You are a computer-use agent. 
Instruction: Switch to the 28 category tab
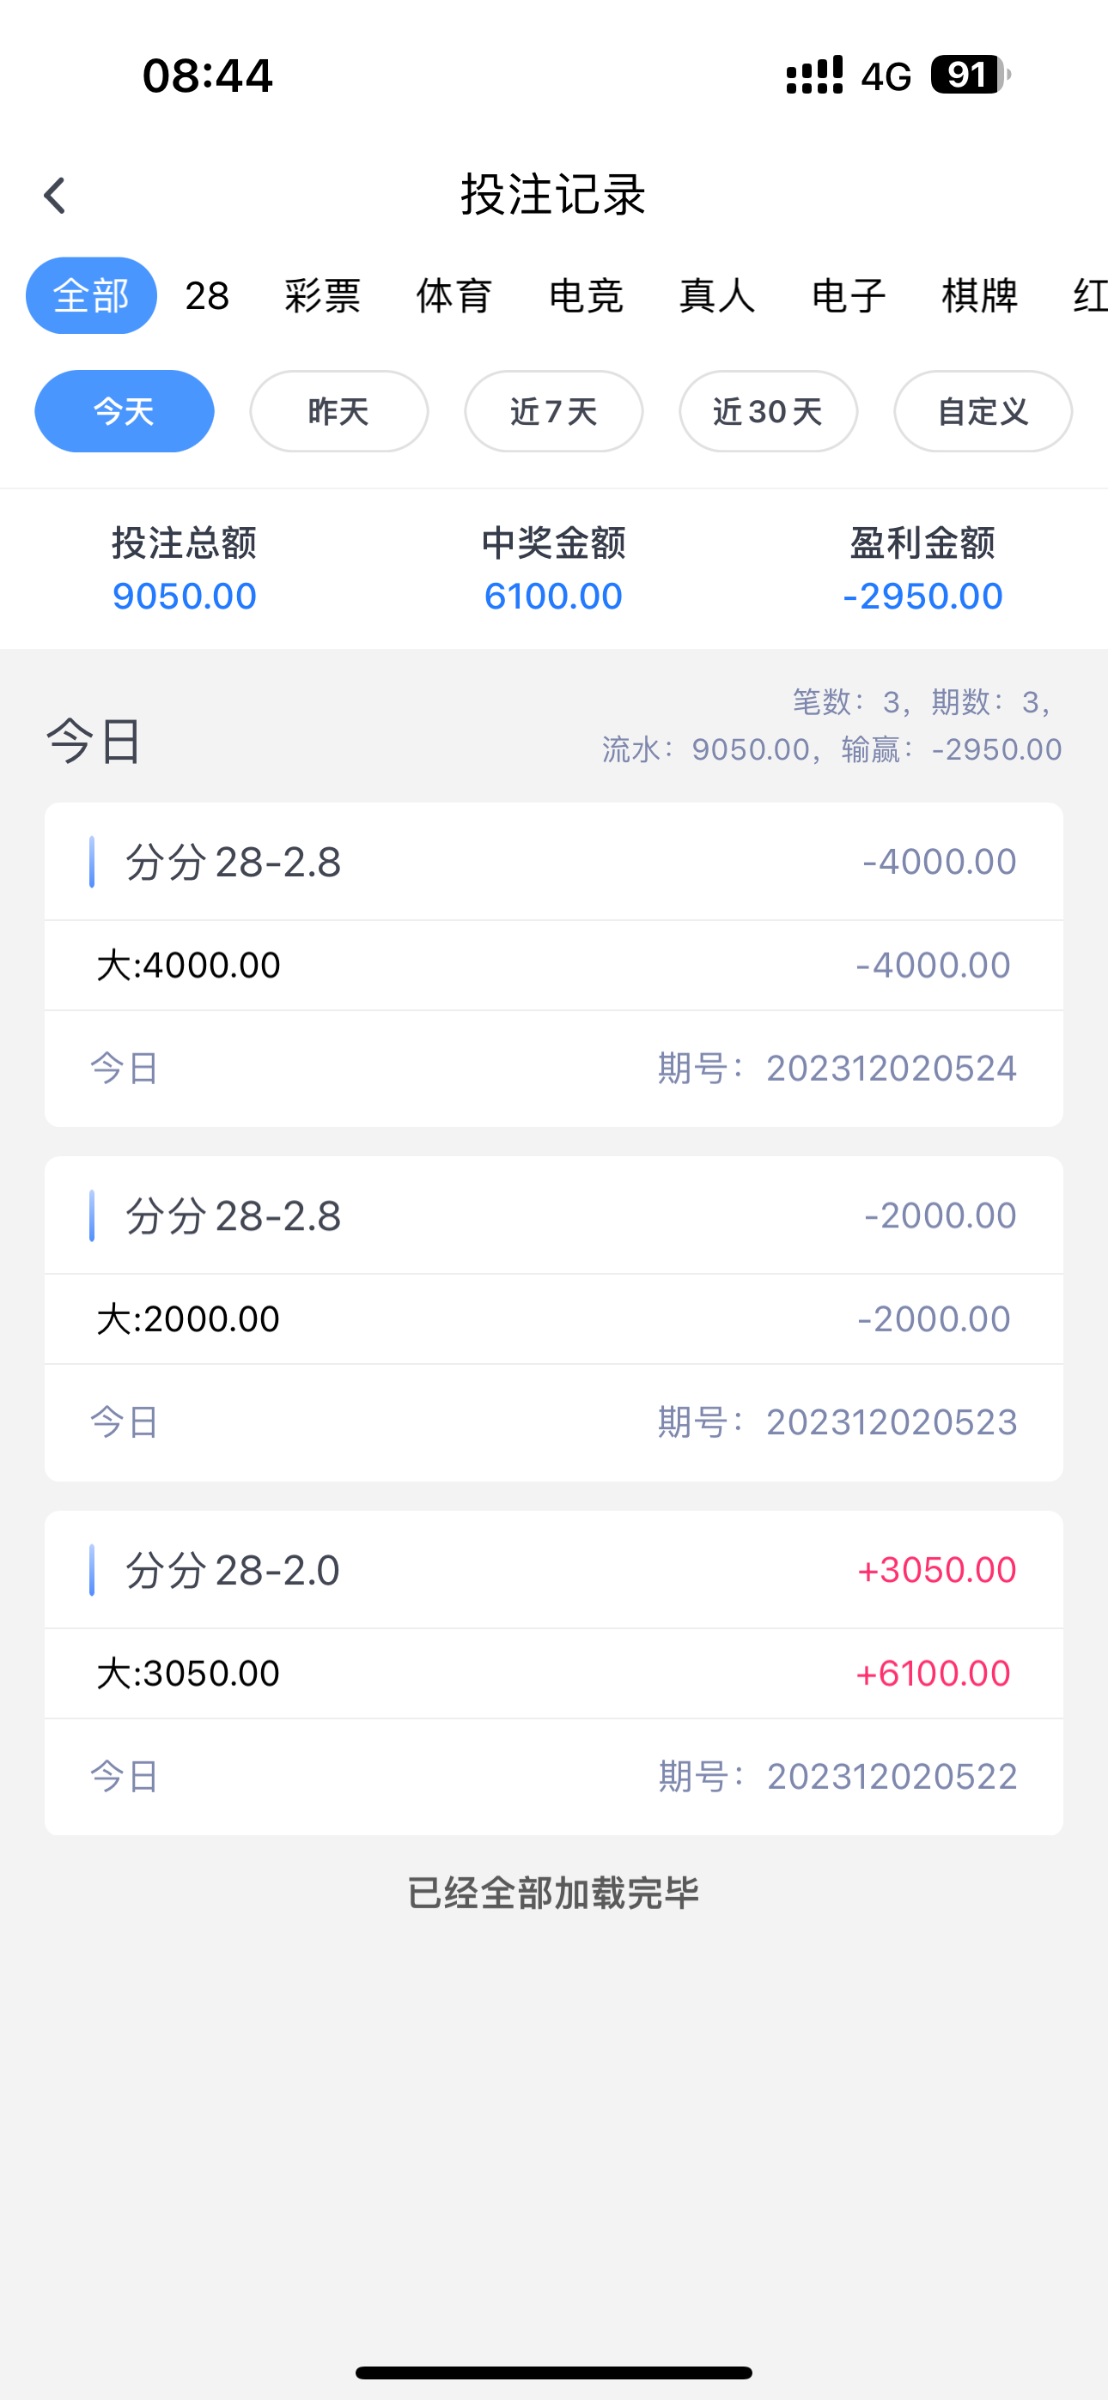tap(207, 296)
